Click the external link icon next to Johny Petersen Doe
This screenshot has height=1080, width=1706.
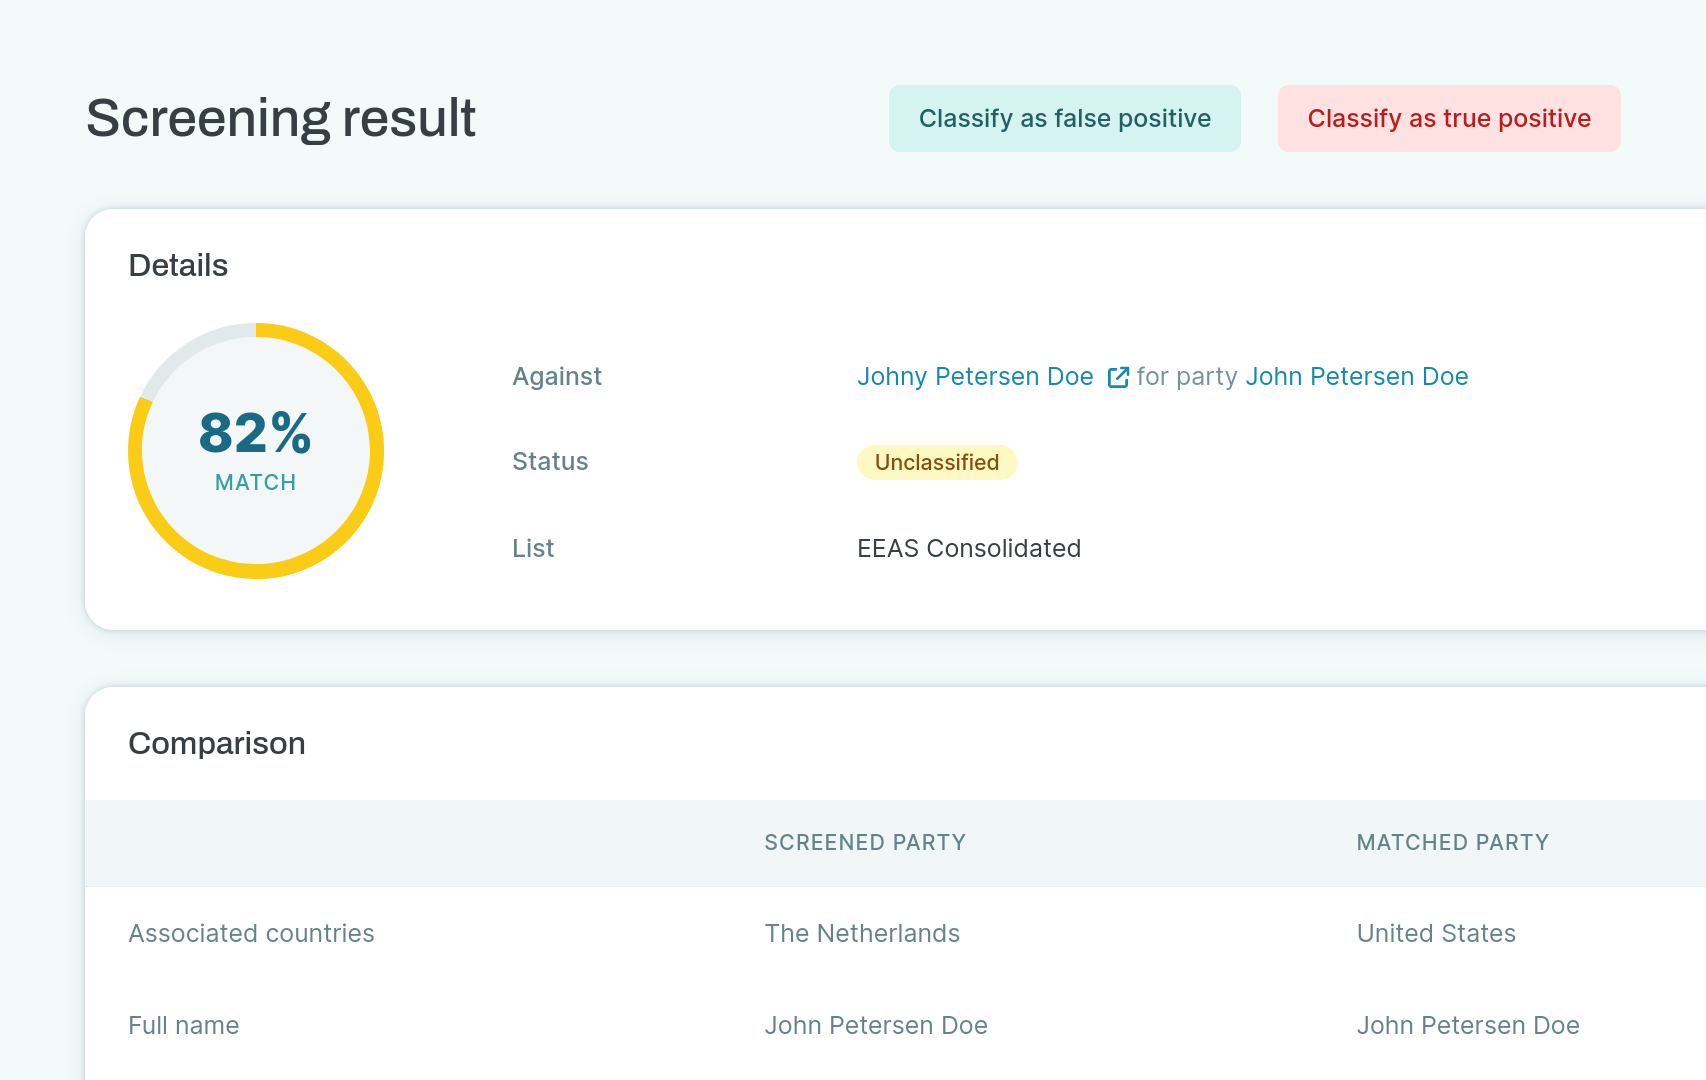tap(1118, 377)
